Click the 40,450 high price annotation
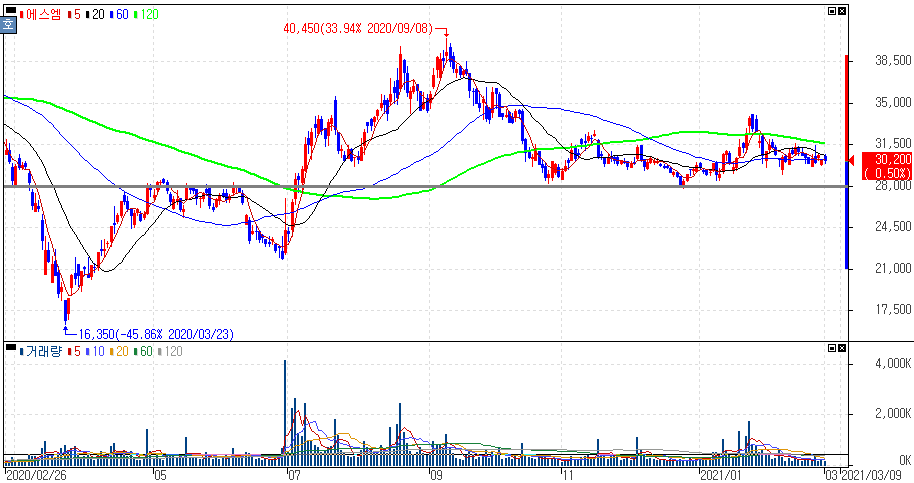This screenshot has width=914, height=483. 358,29
